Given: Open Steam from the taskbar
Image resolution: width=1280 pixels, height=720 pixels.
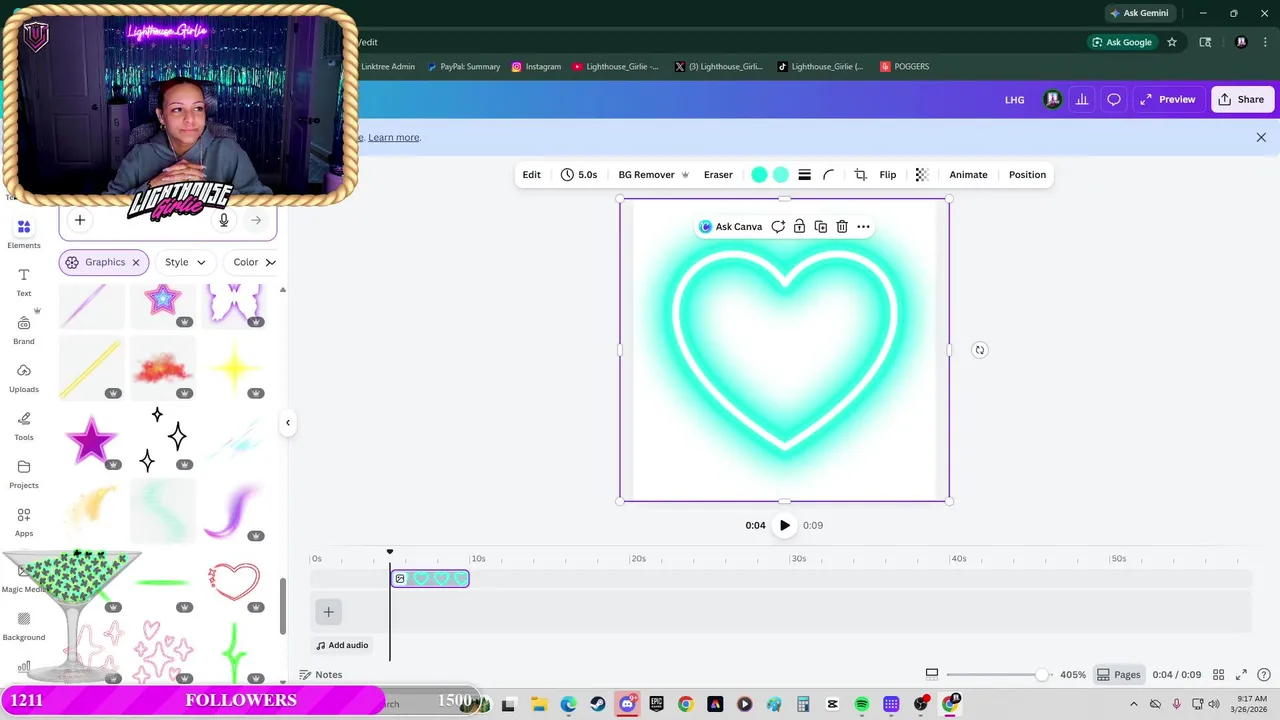Looking at the screenshot, I should click(x=597, y=705).
